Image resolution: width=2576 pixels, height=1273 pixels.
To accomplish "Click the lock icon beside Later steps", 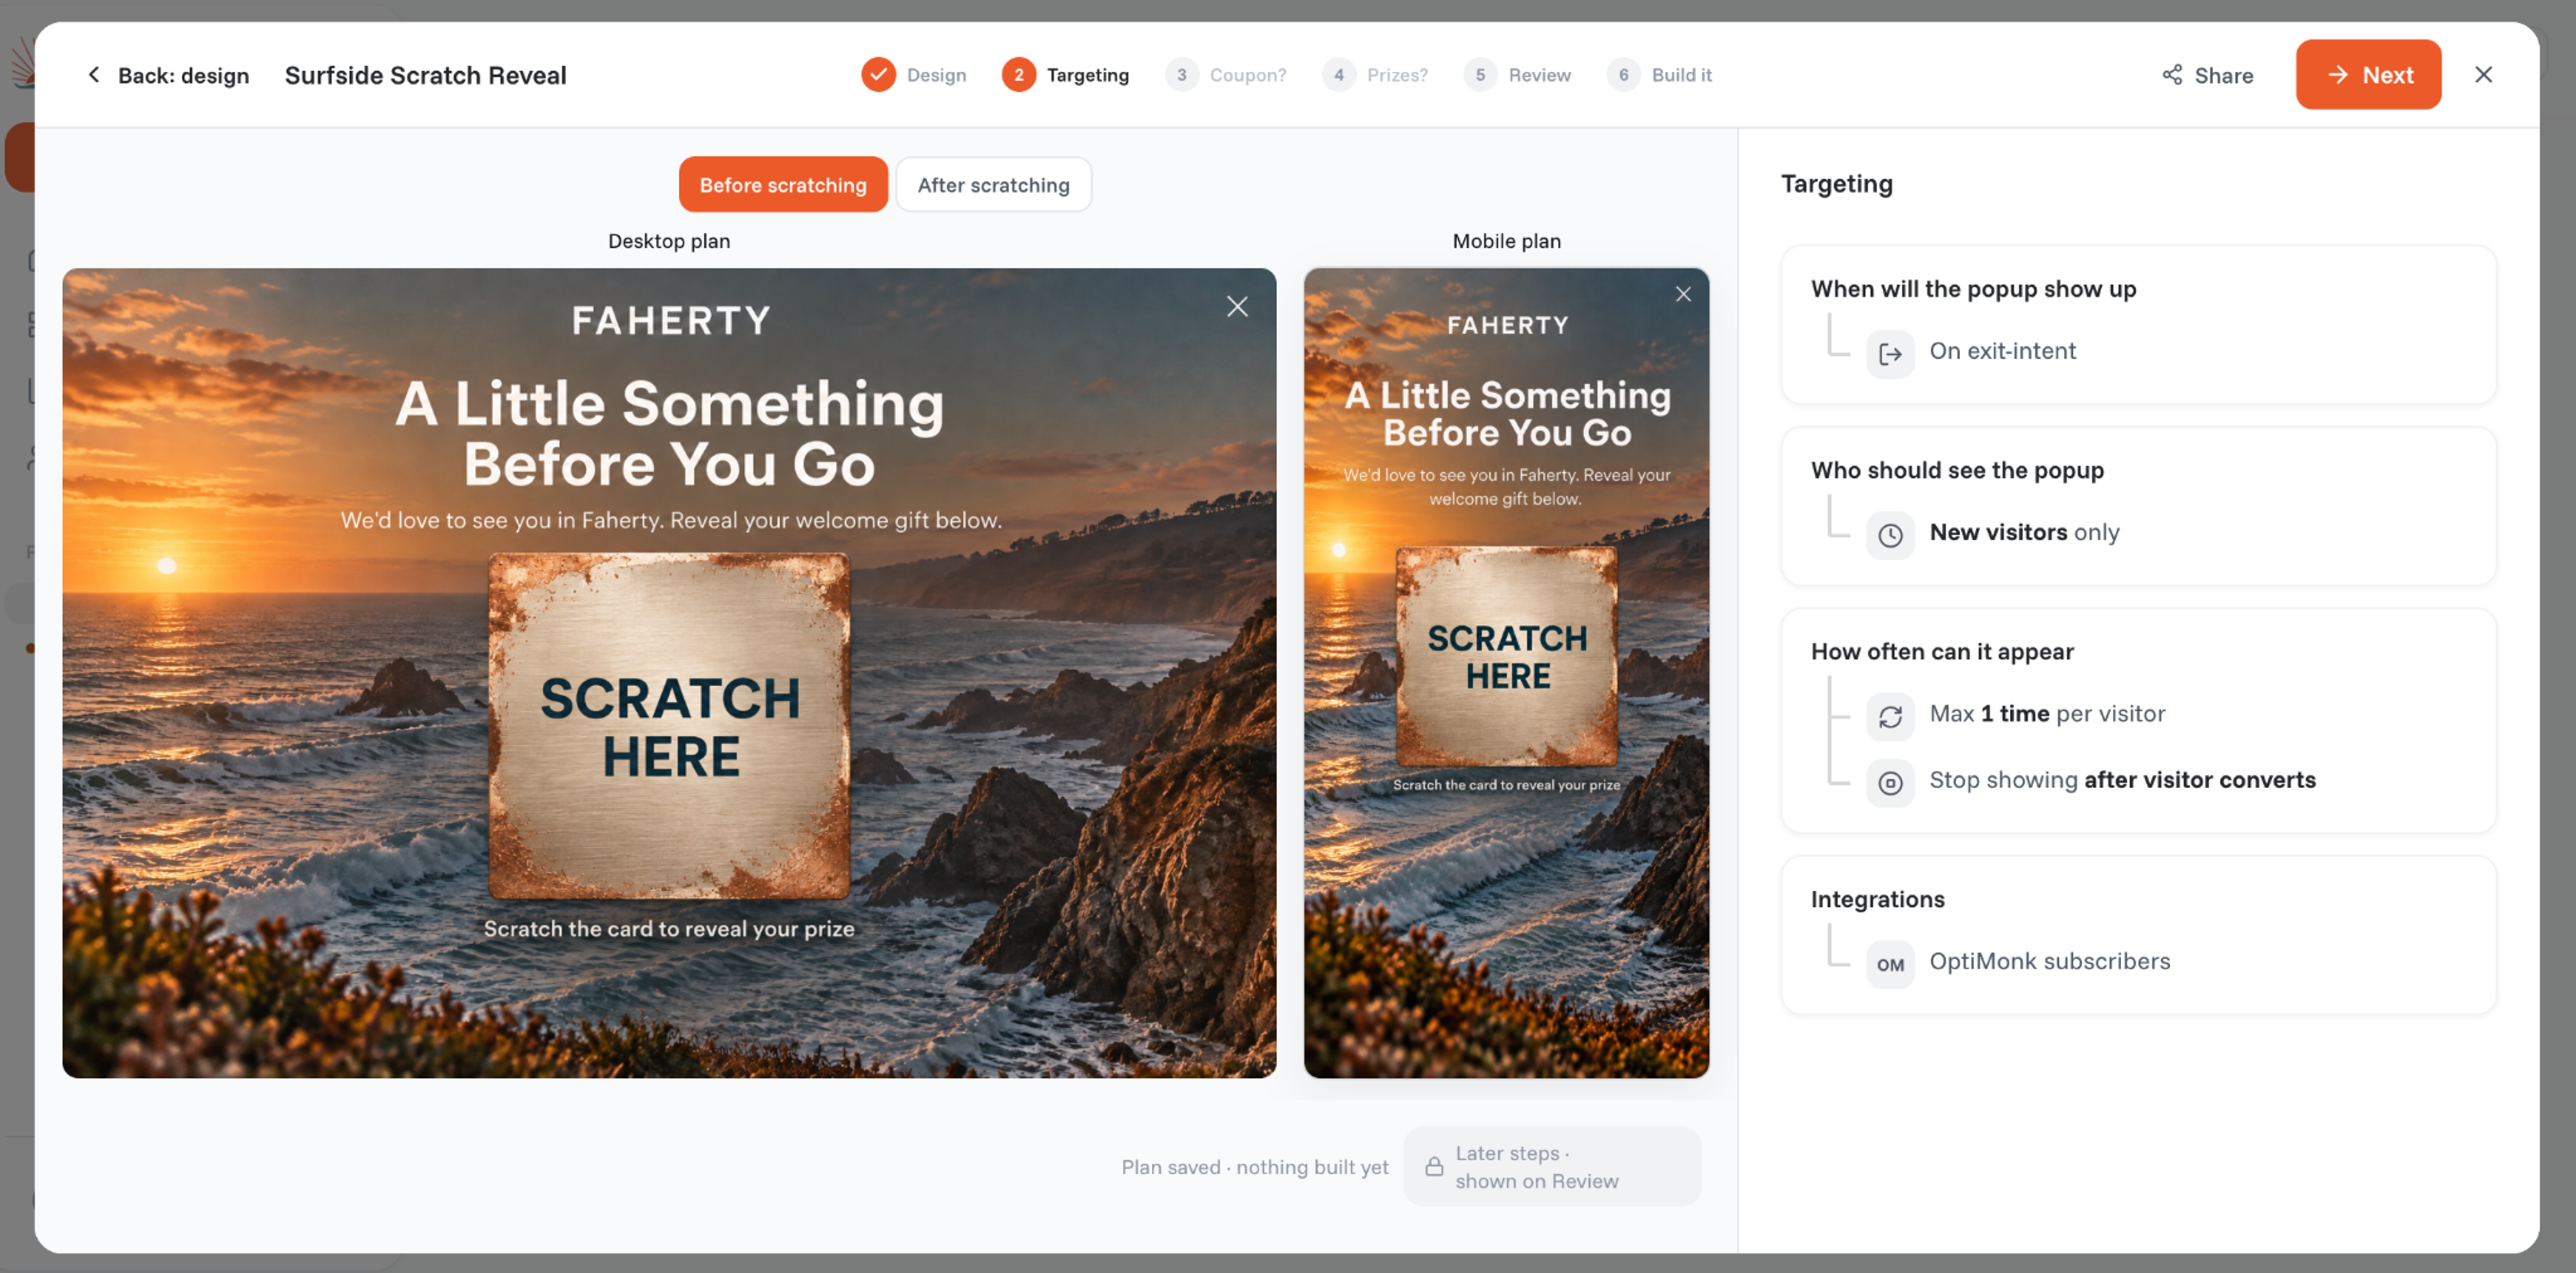I will (1434, 1166).
